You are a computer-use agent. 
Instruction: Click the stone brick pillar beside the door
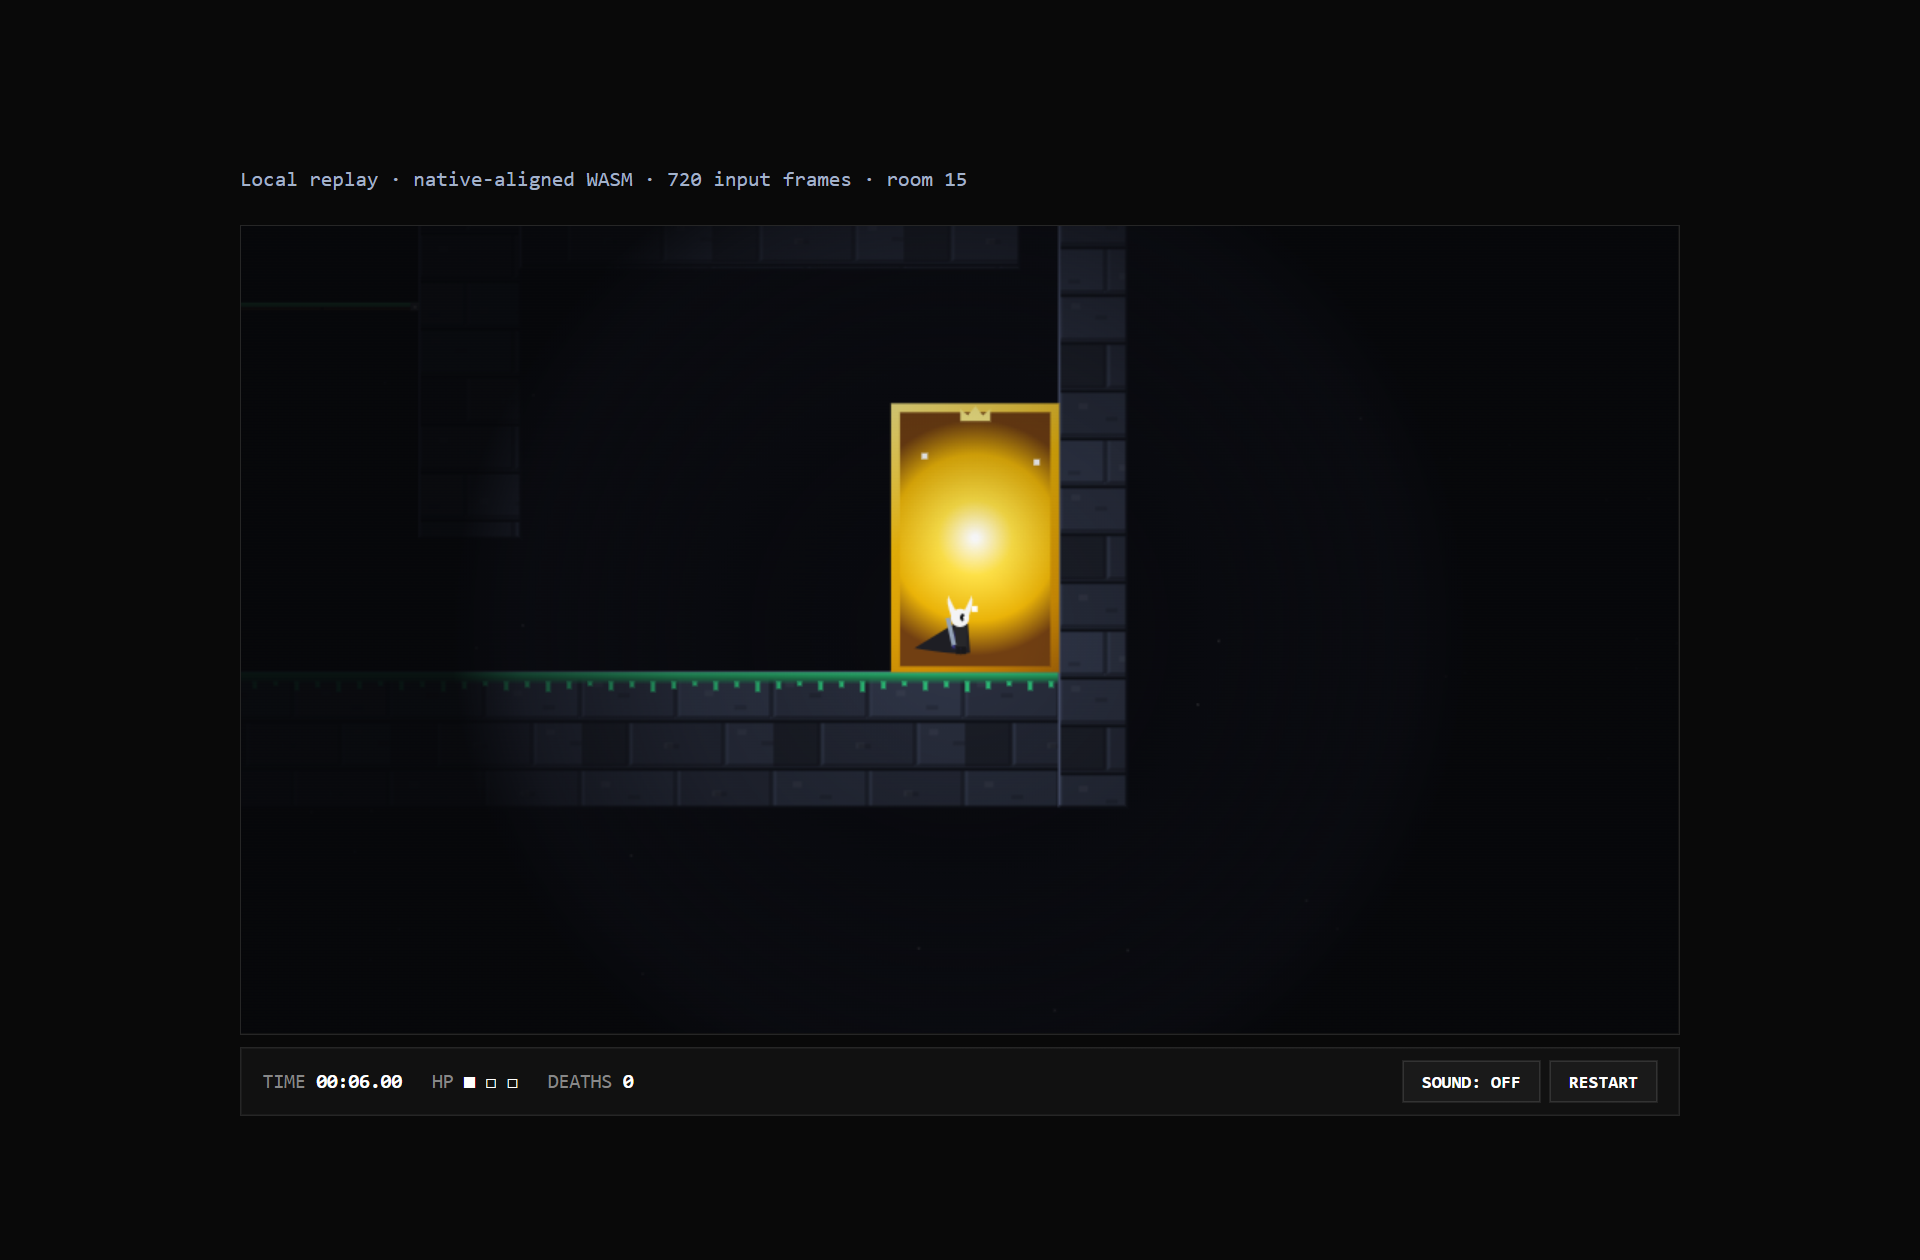[x=1092, y=515]
